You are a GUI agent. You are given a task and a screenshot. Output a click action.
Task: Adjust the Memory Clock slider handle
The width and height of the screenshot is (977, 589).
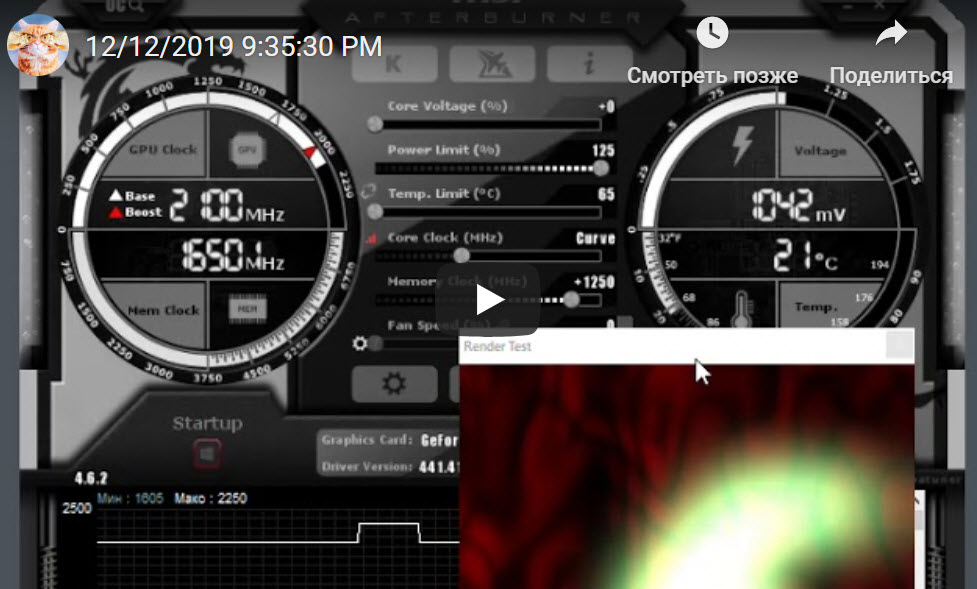point(571,300)
